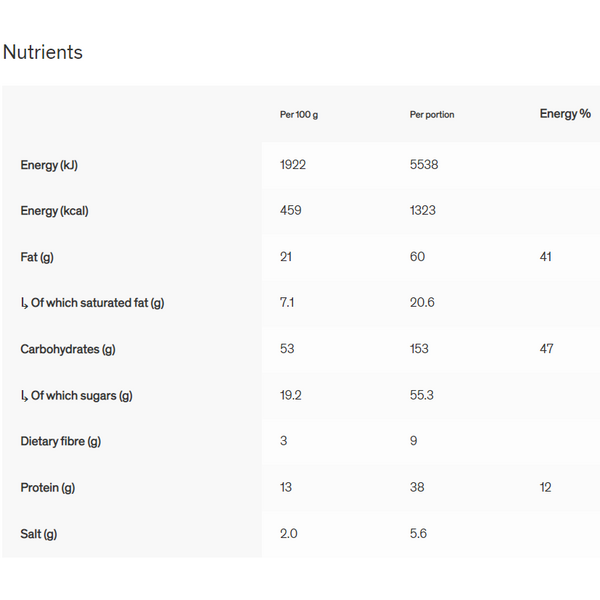Click the Carbohydrates (g) row label
This screenshot has height=600, width=600.
[x=68, y=349]
